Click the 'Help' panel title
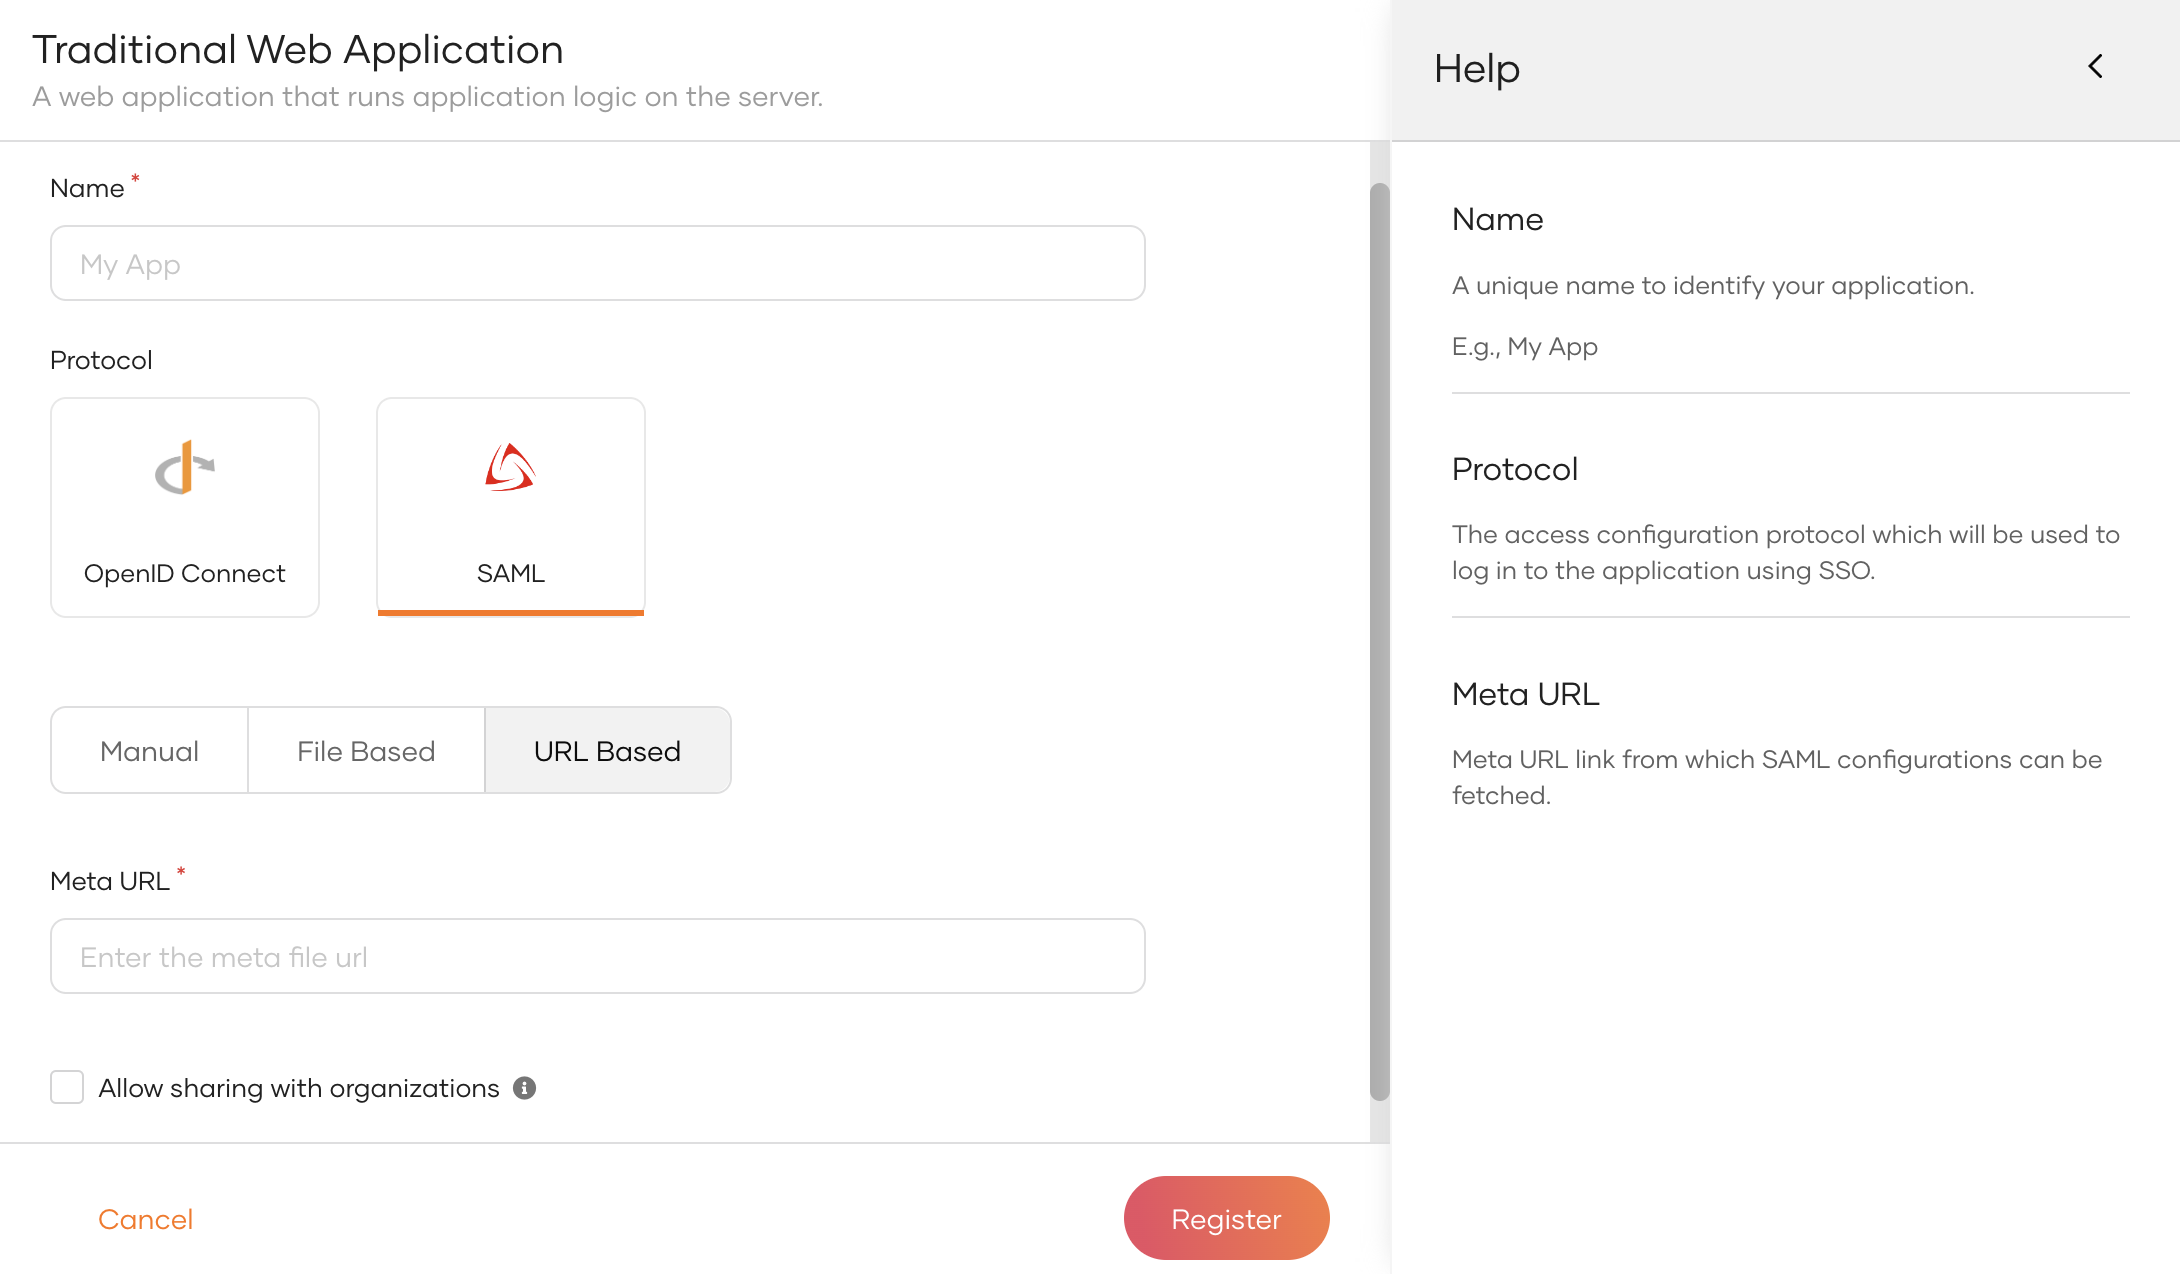This screenshot has width=2180, height=1274. 1477,68
